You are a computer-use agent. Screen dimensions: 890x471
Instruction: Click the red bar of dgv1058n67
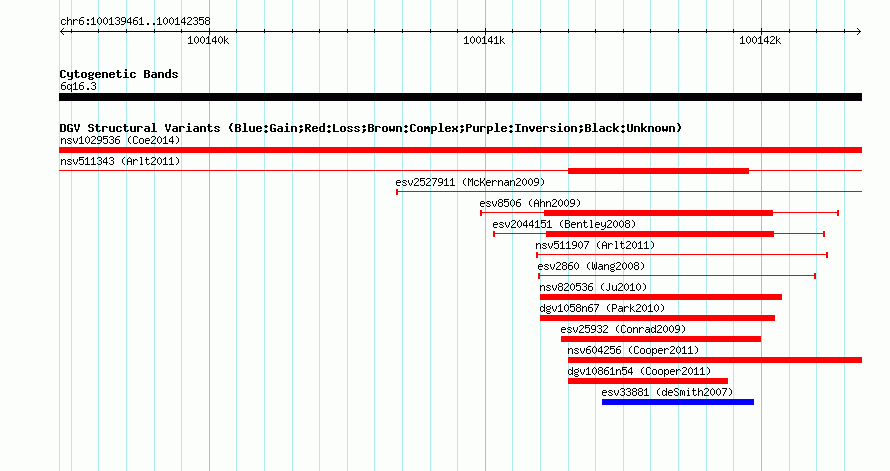click(657, 318)
